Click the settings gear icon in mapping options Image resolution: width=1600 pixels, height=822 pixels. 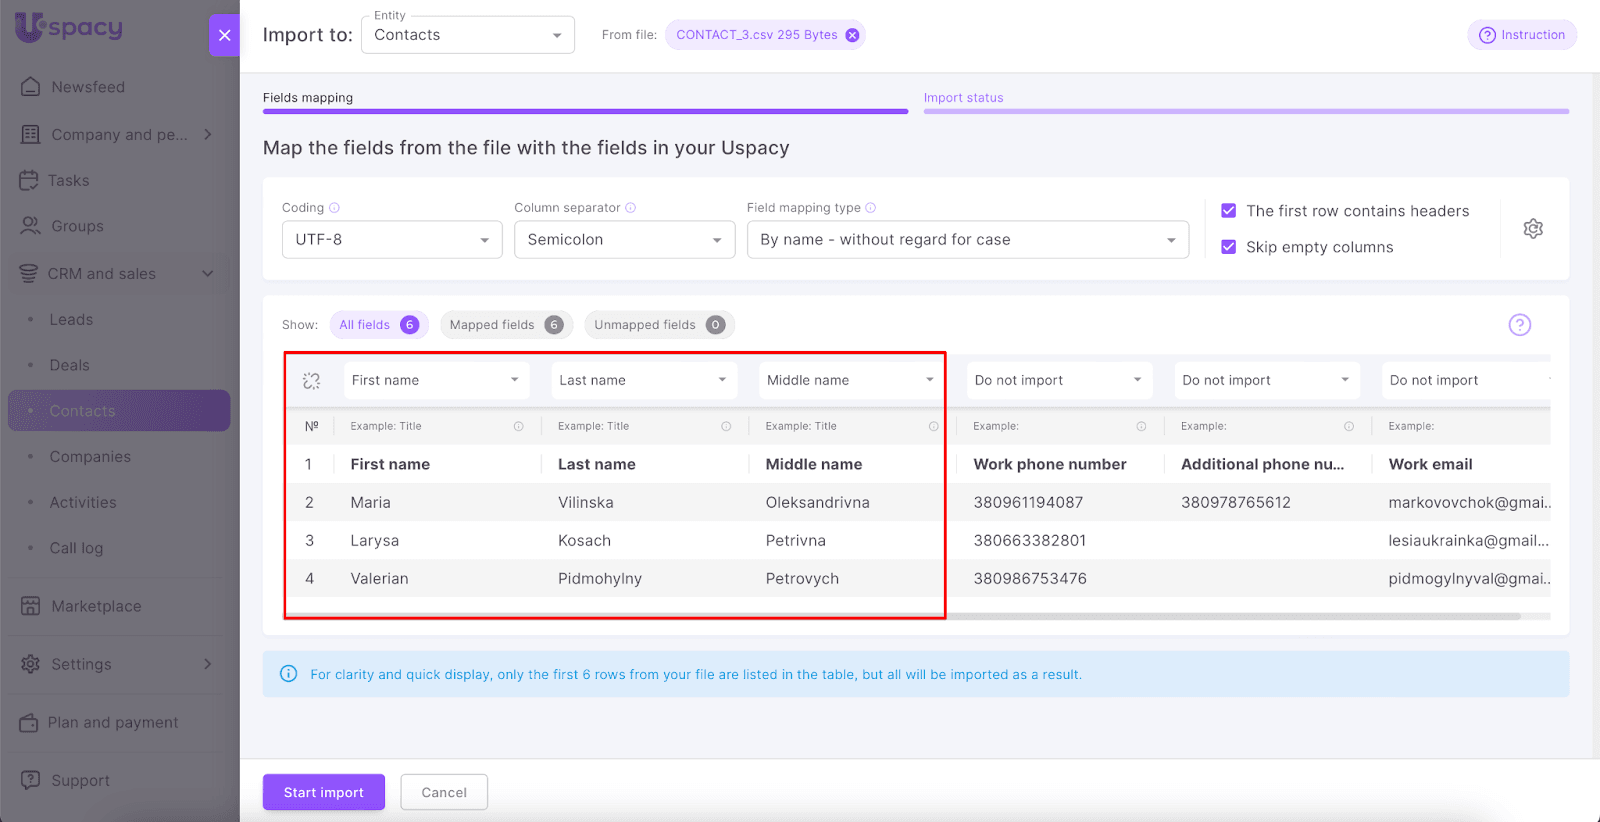(1532, 229)
